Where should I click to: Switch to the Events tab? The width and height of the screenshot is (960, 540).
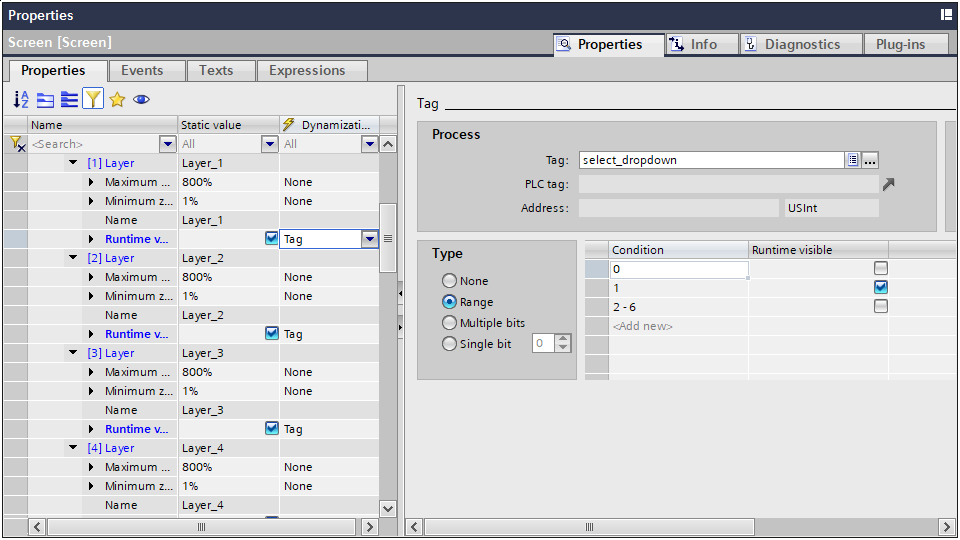(x=142, y=70)
